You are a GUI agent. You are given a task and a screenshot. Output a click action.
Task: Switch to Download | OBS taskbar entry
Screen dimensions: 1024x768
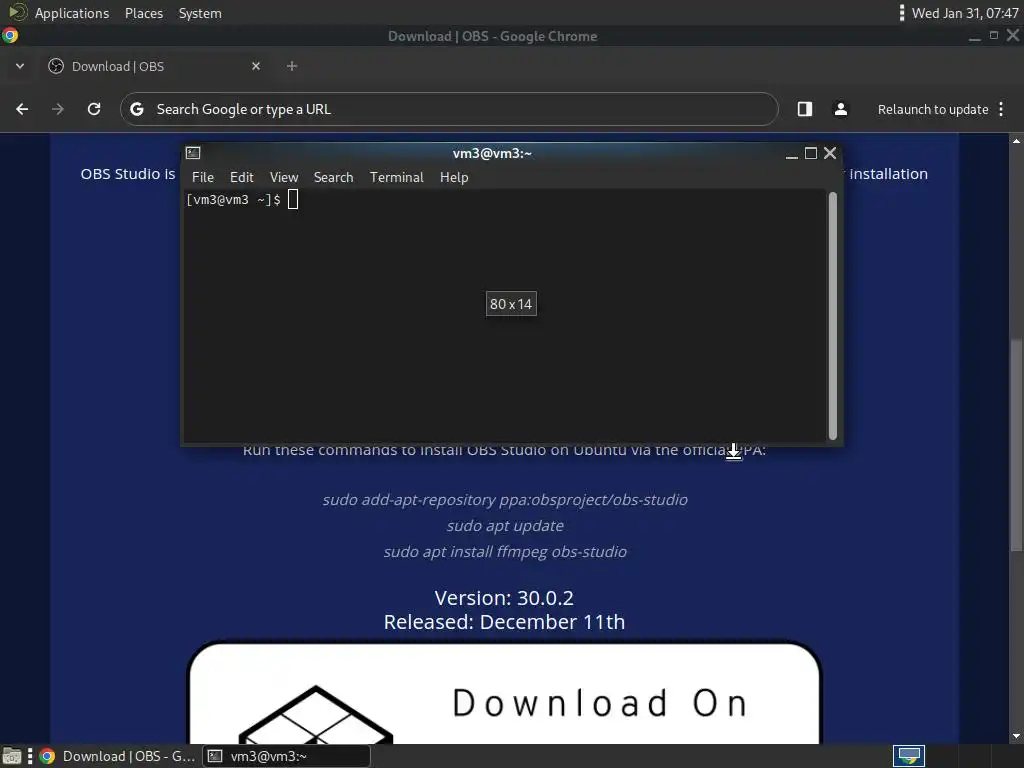click(x=118, y=756)
